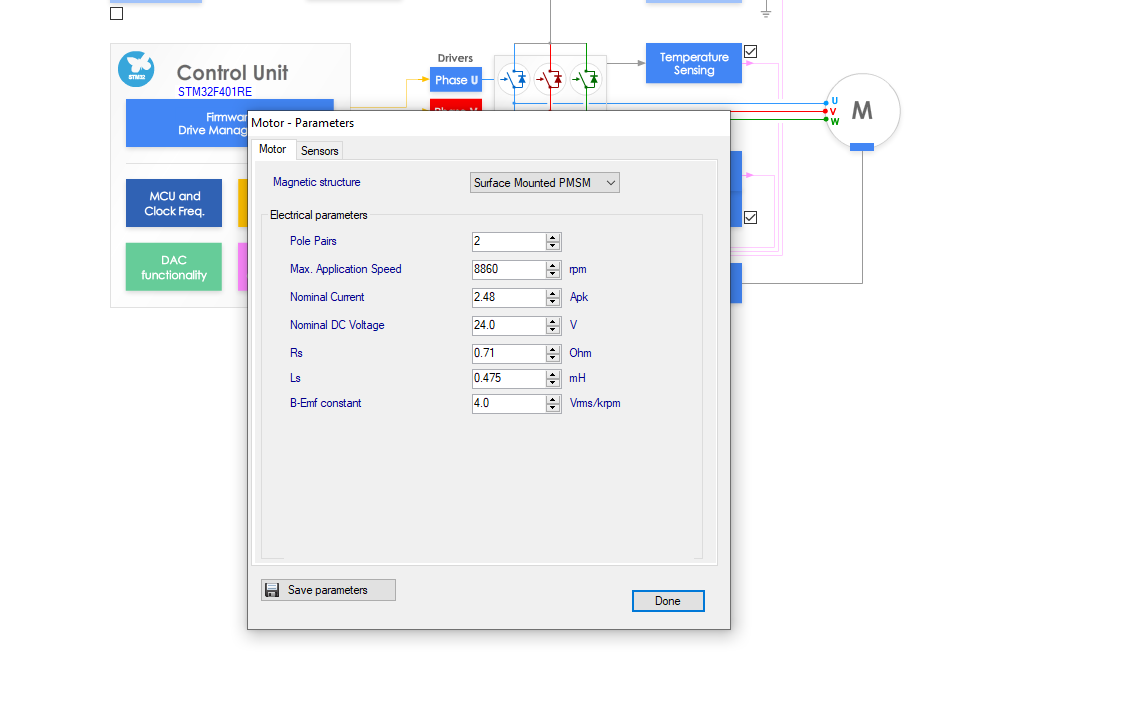
Task: Switch to the Sensors tab
Action: pyautogui.click(x=320, y=151)
